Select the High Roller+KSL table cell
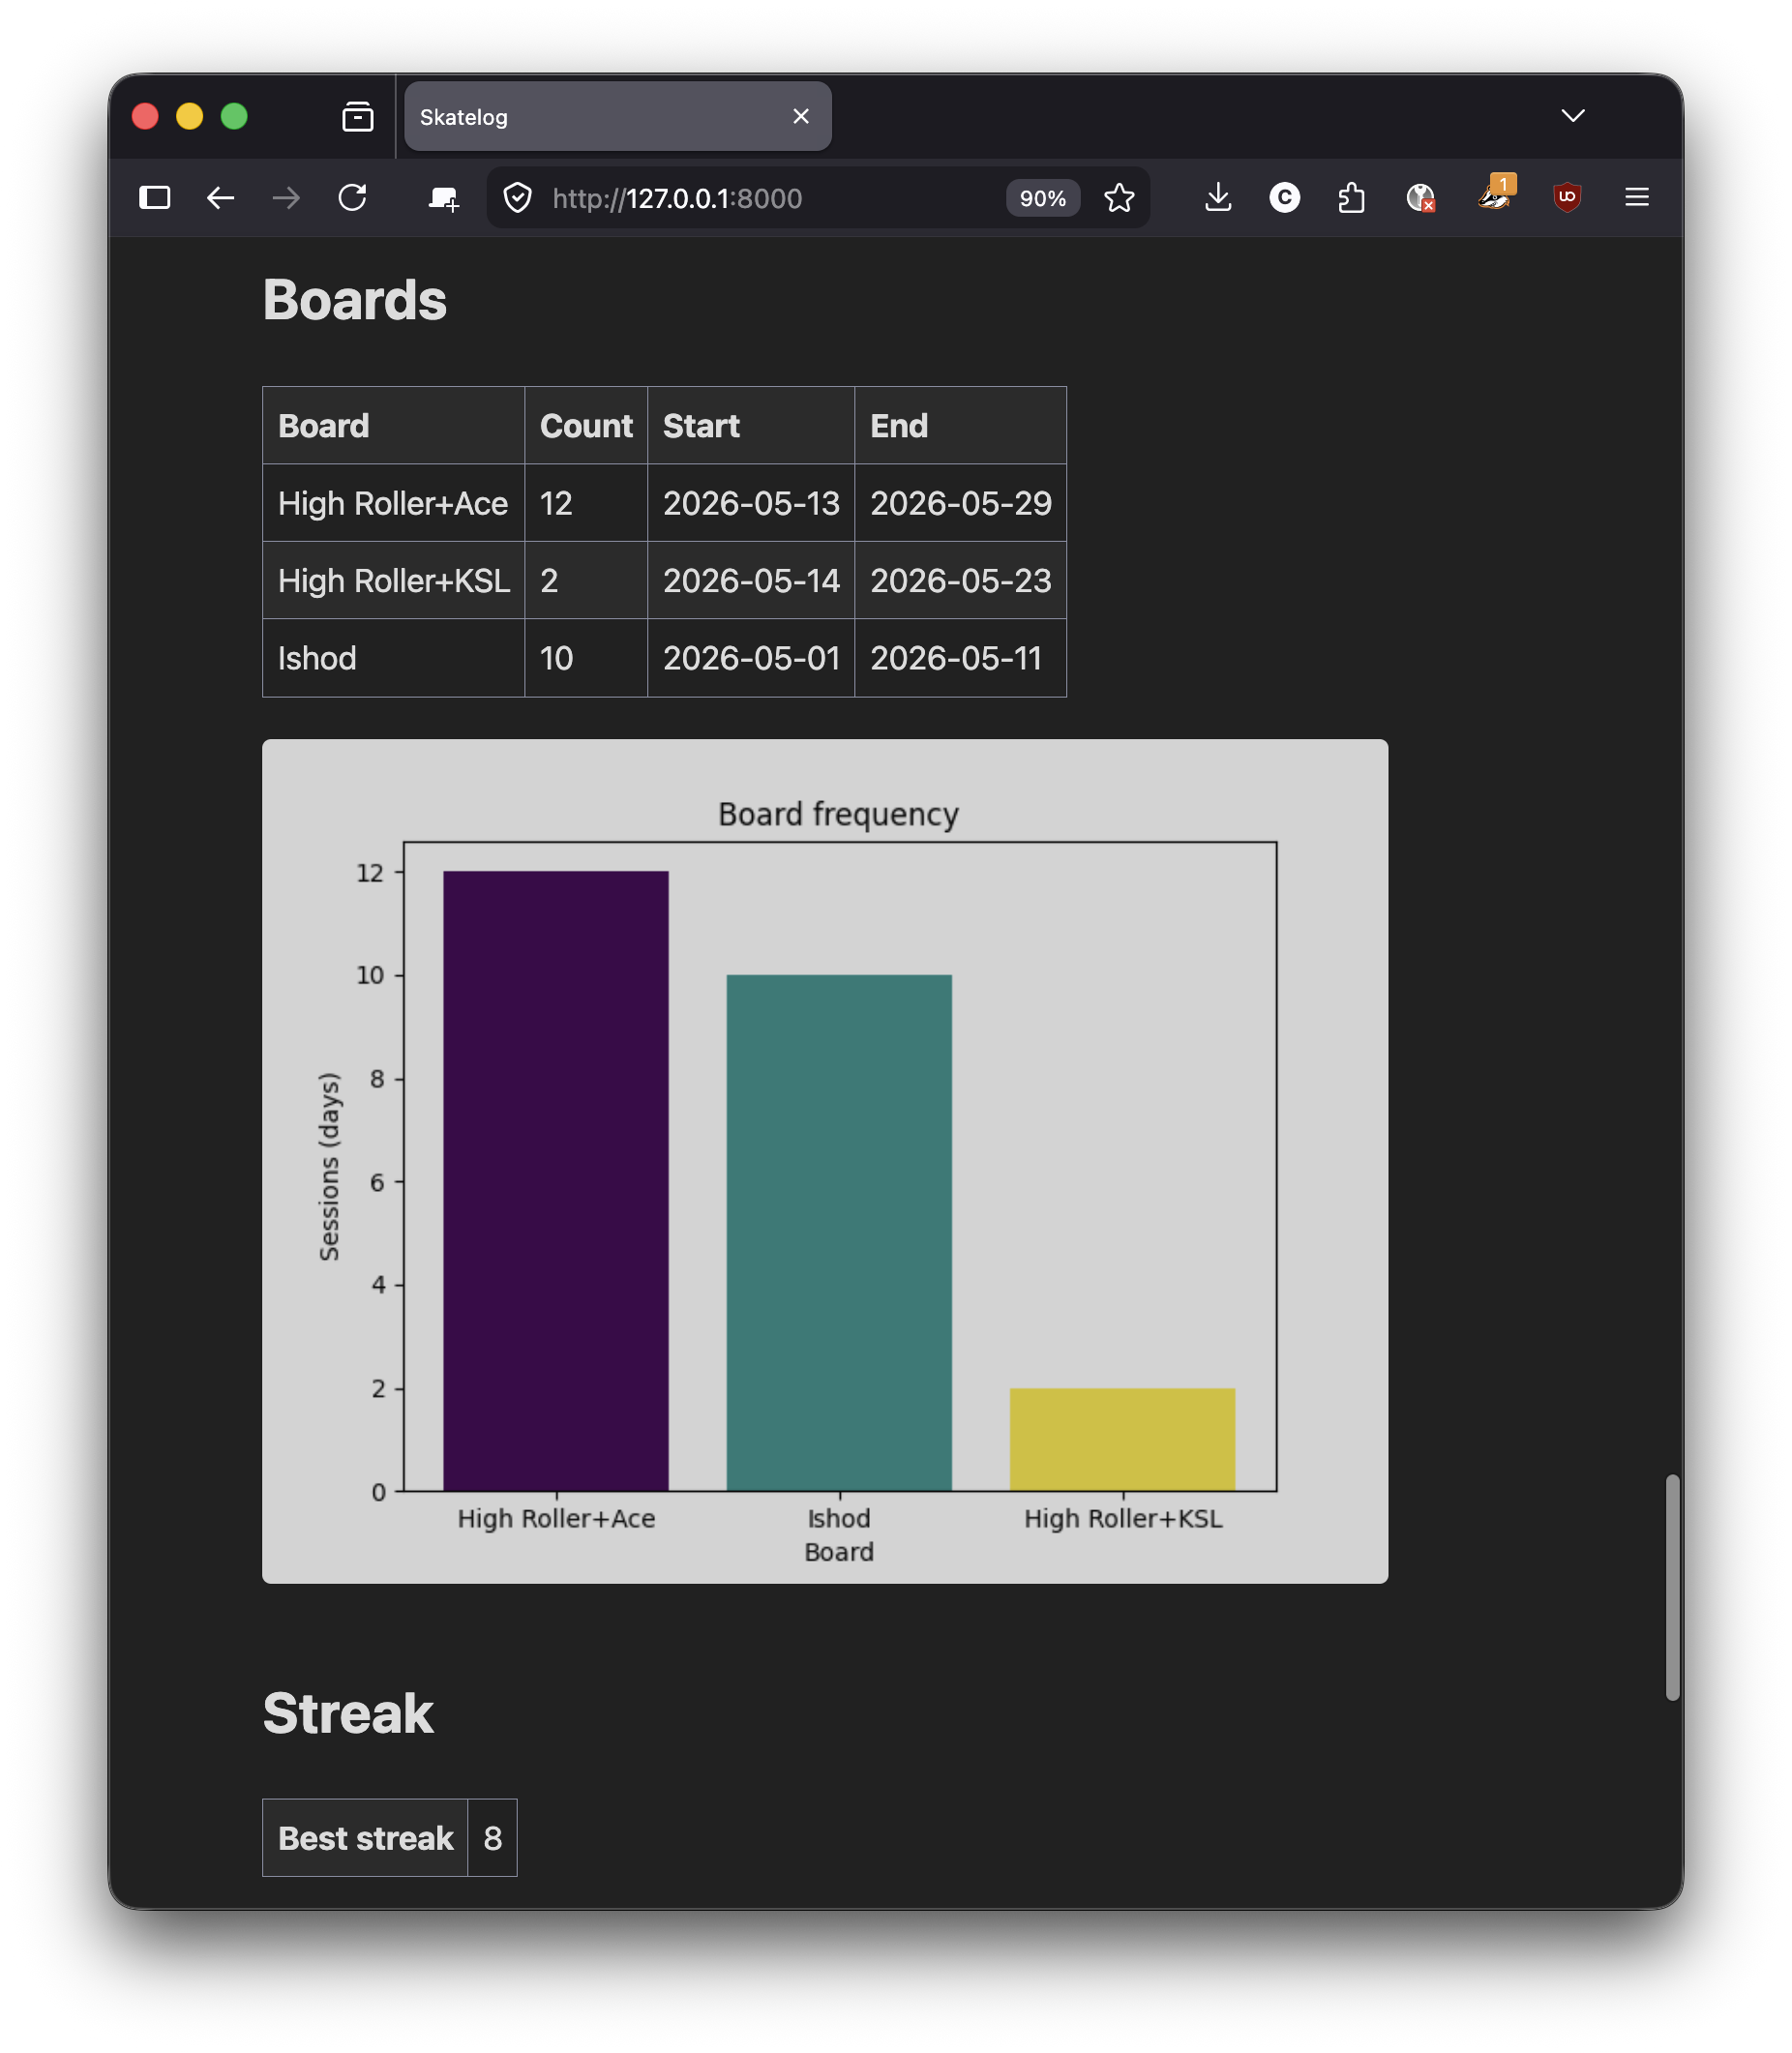 click(393, 581)
